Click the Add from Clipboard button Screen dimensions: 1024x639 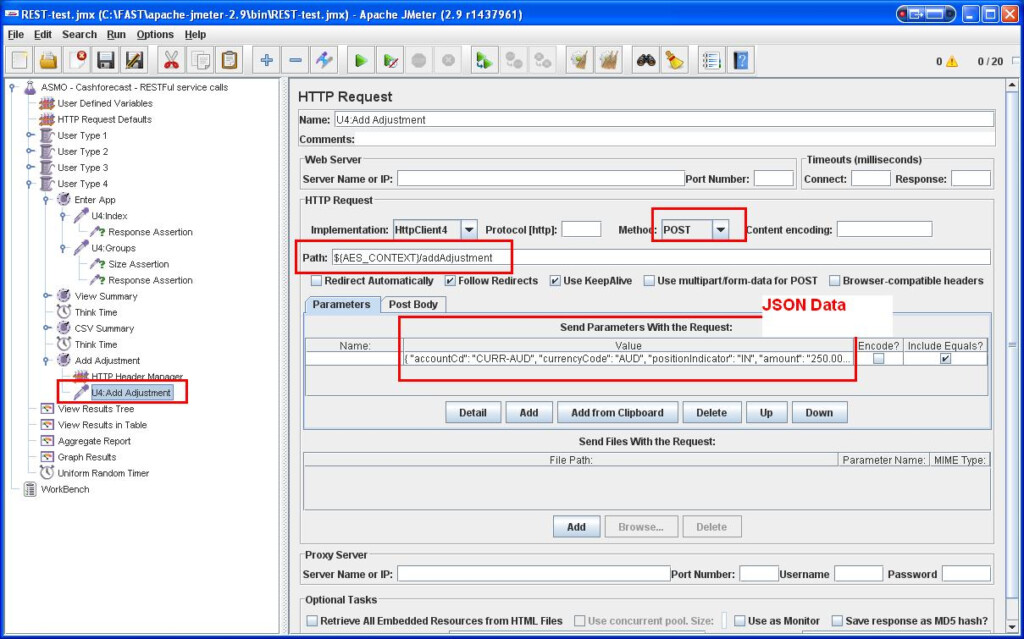[617, 412]
